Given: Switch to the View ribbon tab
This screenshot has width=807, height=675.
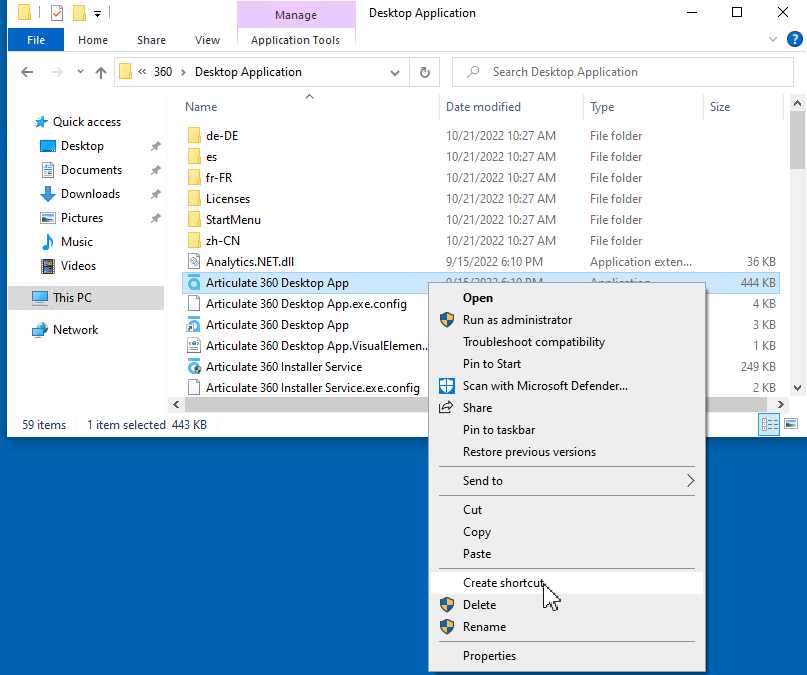Looking at the screenshot, I should click(x=207, y=40).
